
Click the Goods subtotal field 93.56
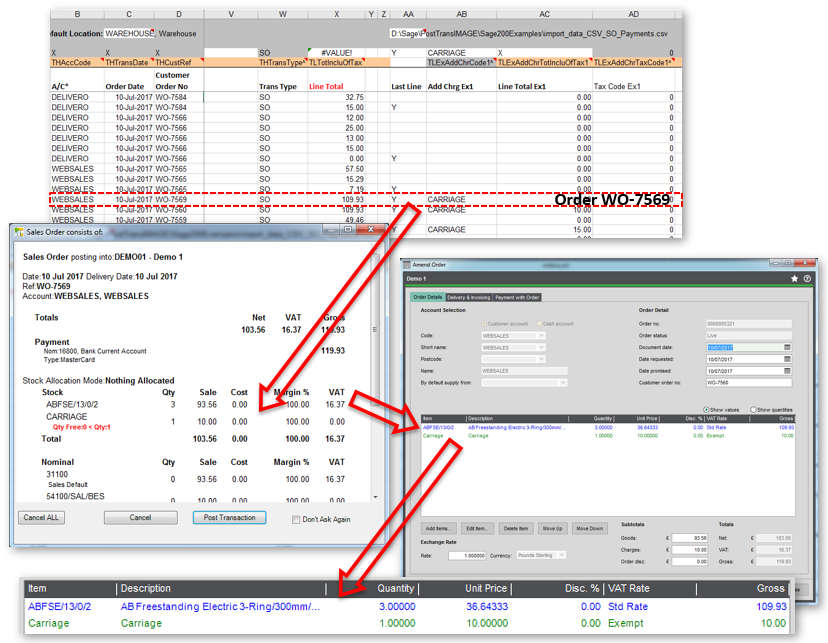(x=690, y=538)
